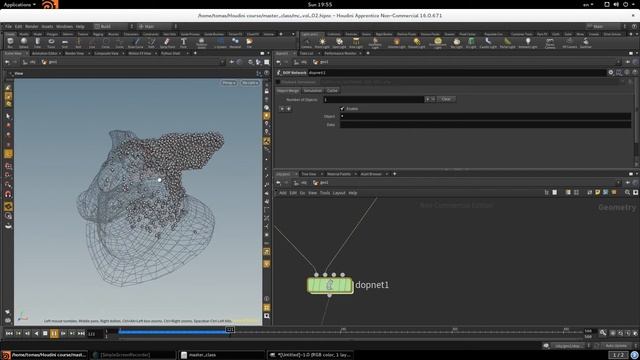Screen dimensions: 640x360
Task: Open the Build desktop dropdown
Action: pos(114,26)
